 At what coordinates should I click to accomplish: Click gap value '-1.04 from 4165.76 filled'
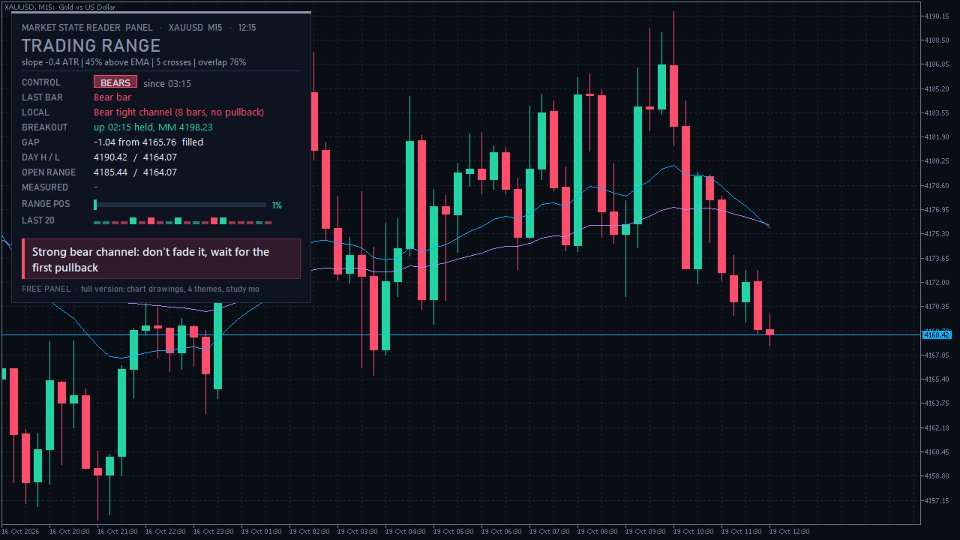(x=148, y=142)
